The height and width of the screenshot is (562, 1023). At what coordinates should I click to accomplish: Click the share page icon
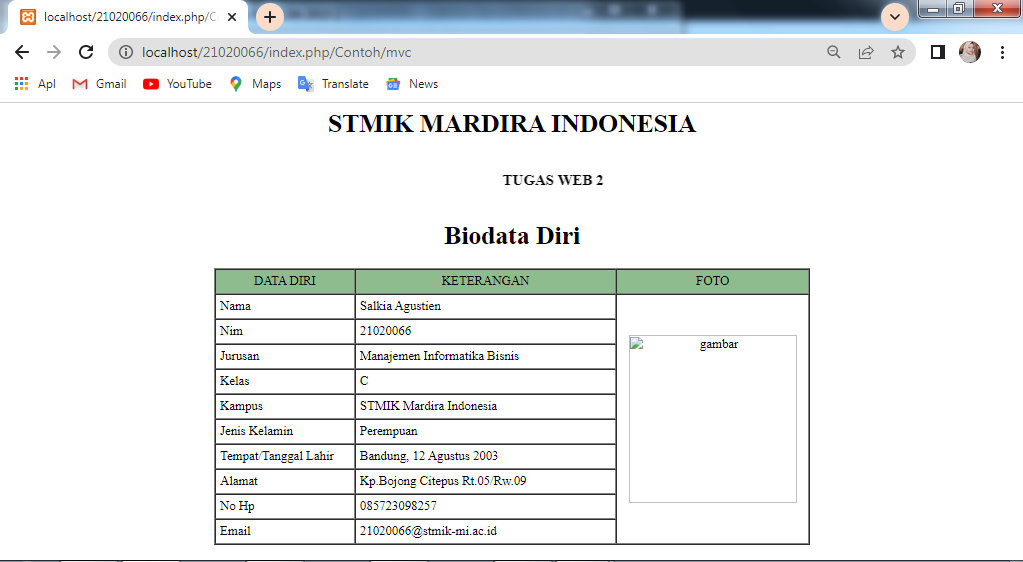[866, 52]
